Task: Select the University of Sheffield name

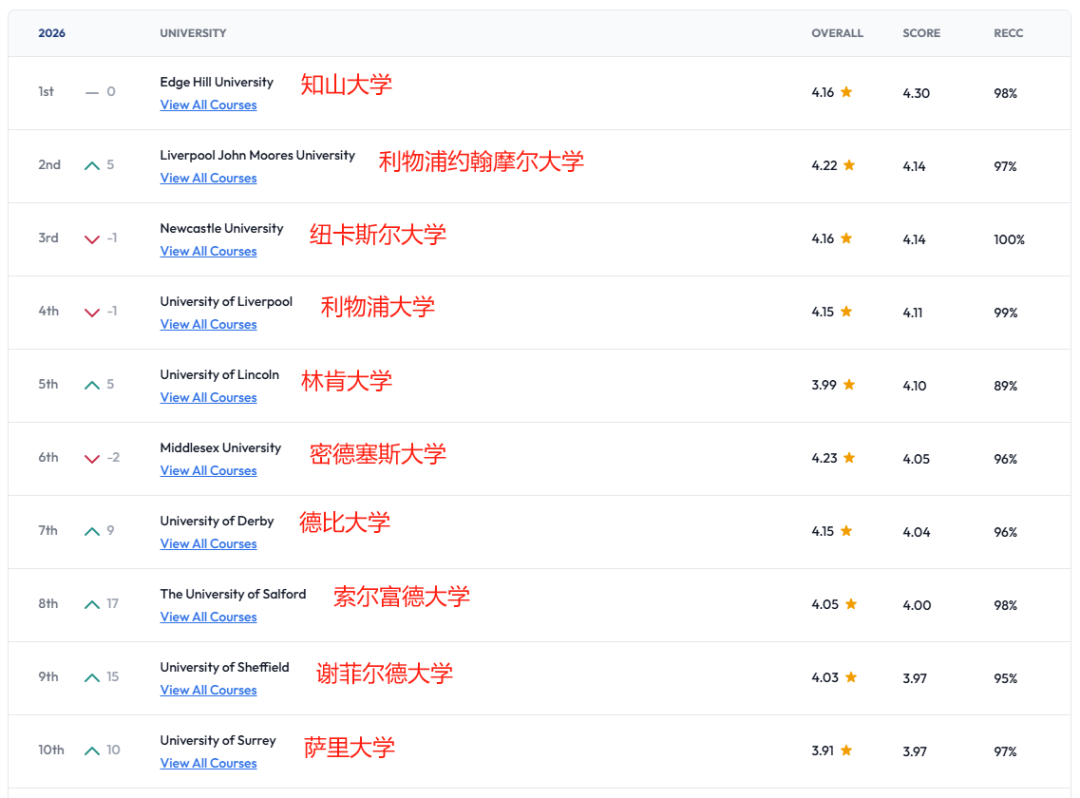Action: (x=225, y=667)
